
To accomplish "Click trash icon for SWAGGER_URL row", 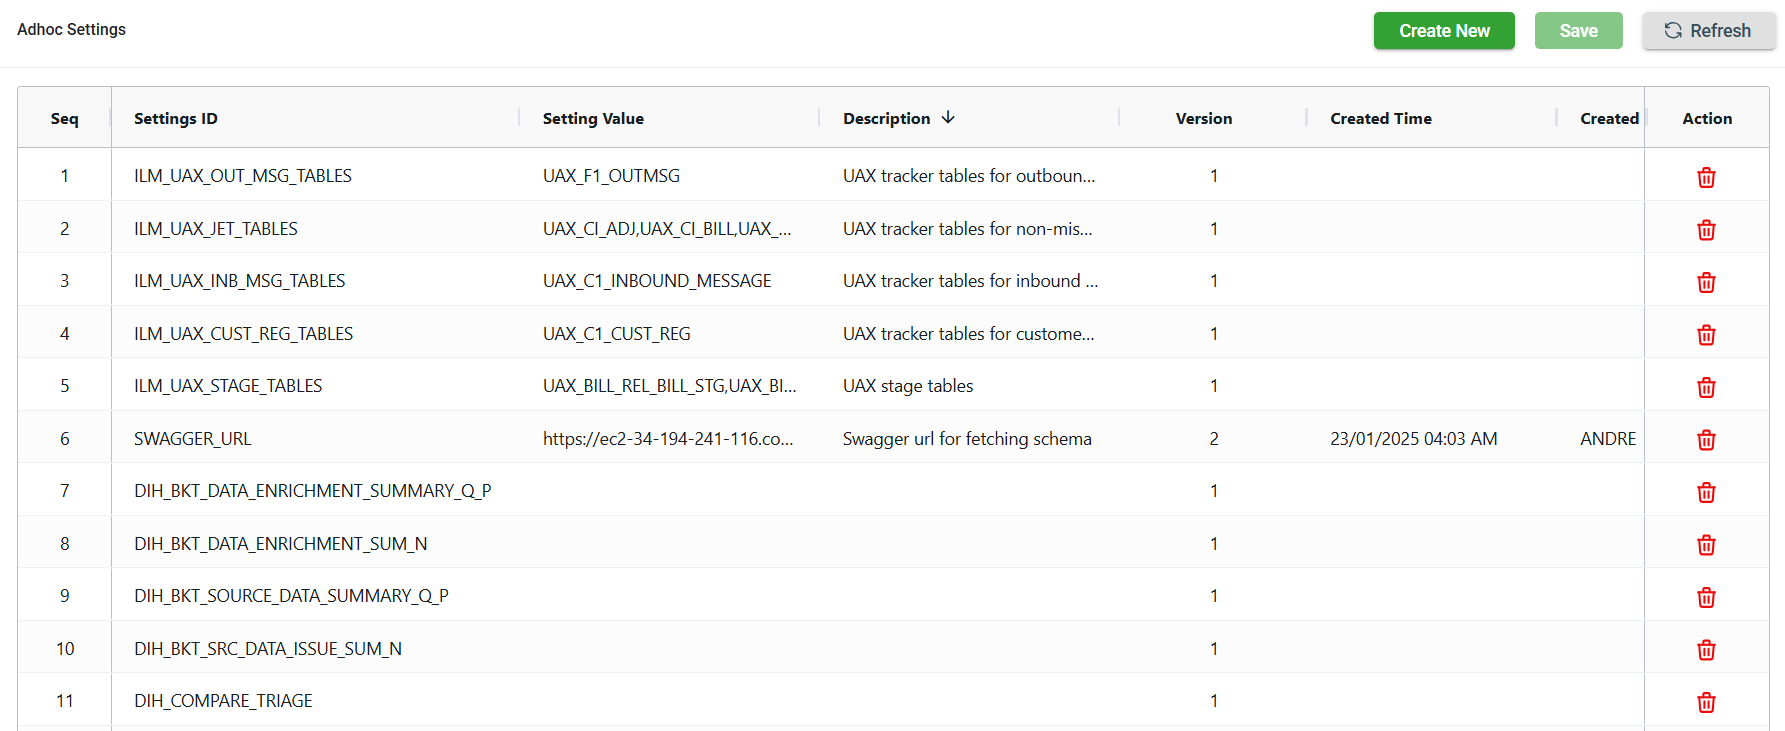I will tap(1706, 440).
